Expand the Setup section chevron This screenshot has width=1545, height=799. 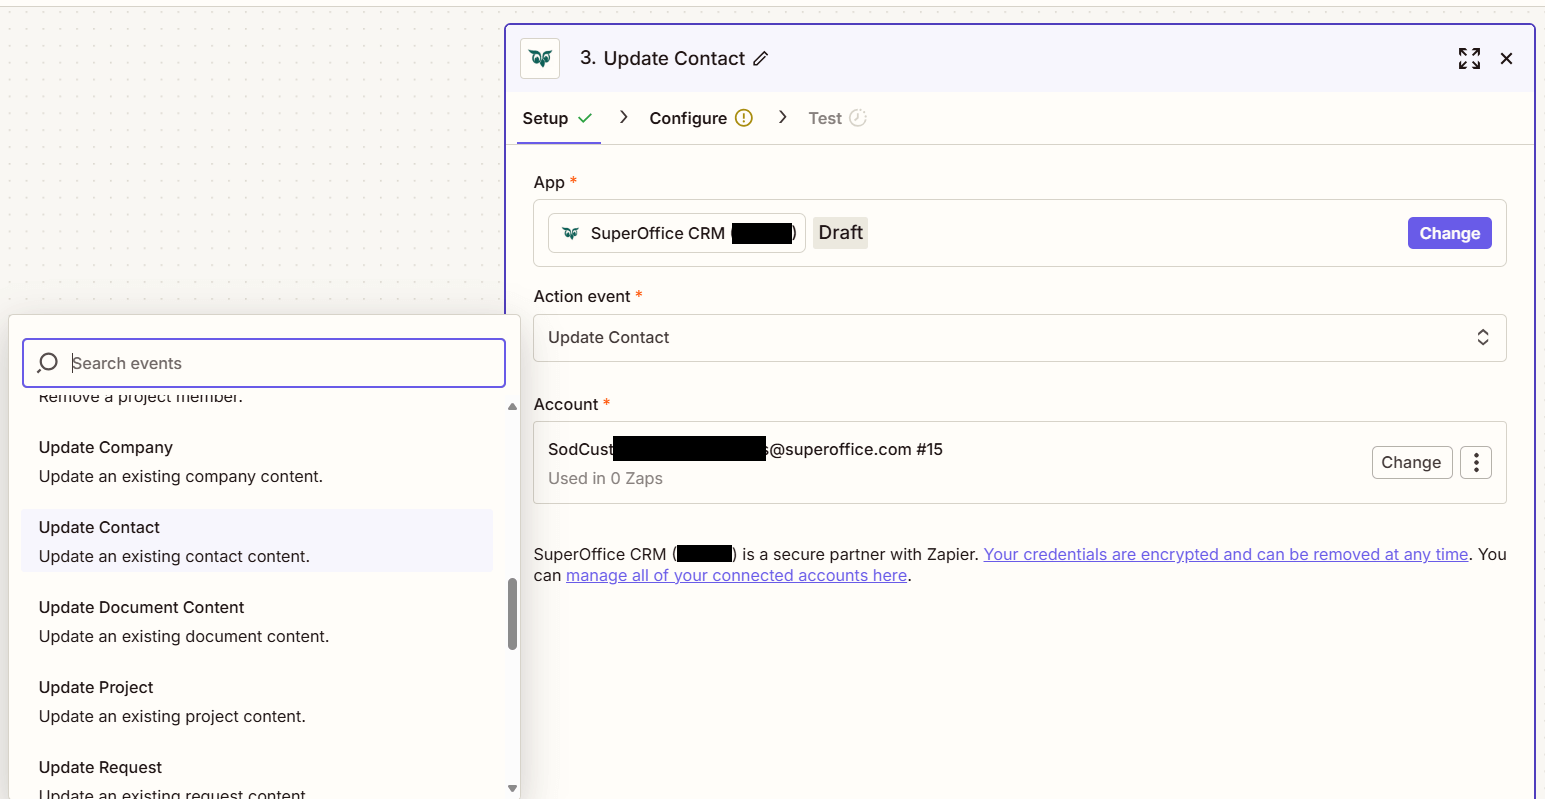tap(623, 117)
